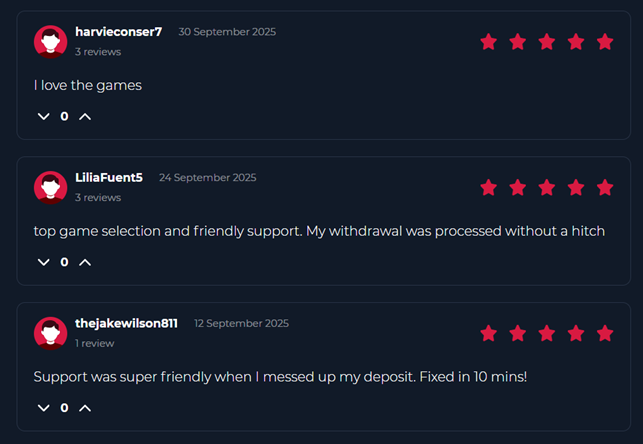Click the 'I love the games' review text
Viewport: 643px width, 444px height.
pos(88,85)
